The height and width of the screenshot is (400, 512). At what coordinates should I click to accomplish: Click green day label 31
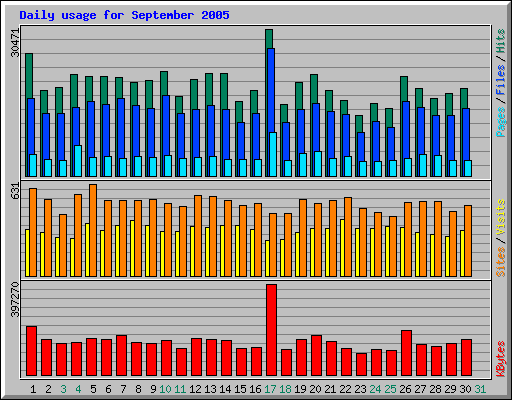(480, 389)
